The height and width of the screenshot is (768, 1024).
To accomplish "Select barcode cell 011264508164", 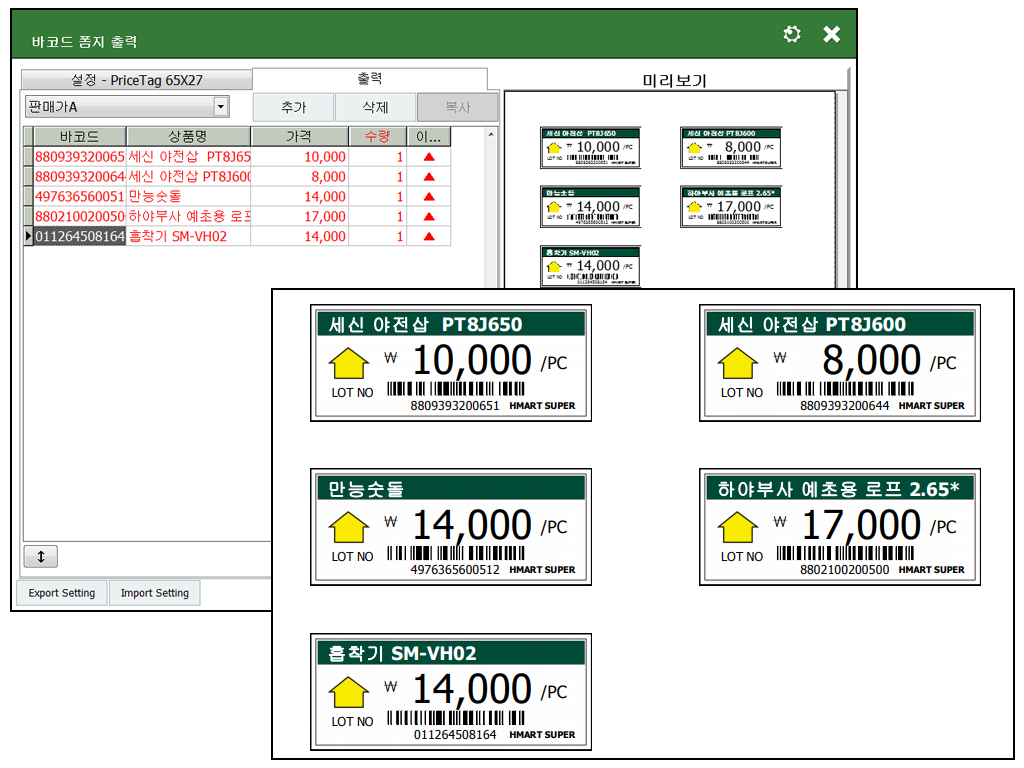I will (80, 236).
